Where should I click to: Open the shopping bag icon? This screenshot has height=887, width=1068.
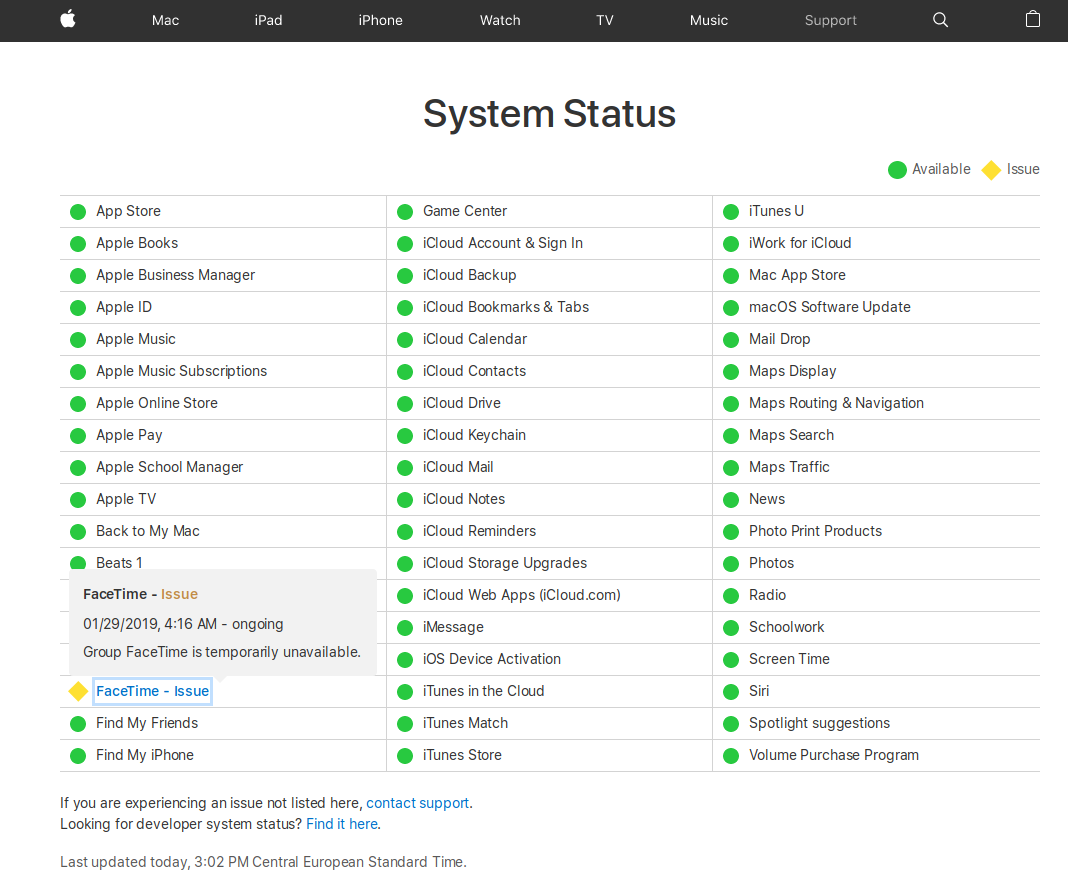tap(1033, 19)
